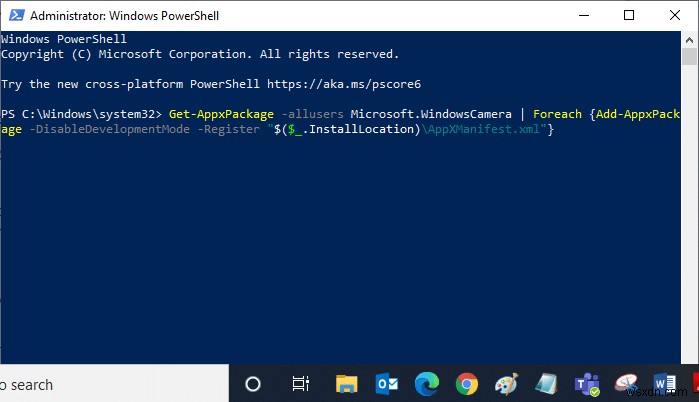Click the PowerShell icon in title bar

coord(16,15)
